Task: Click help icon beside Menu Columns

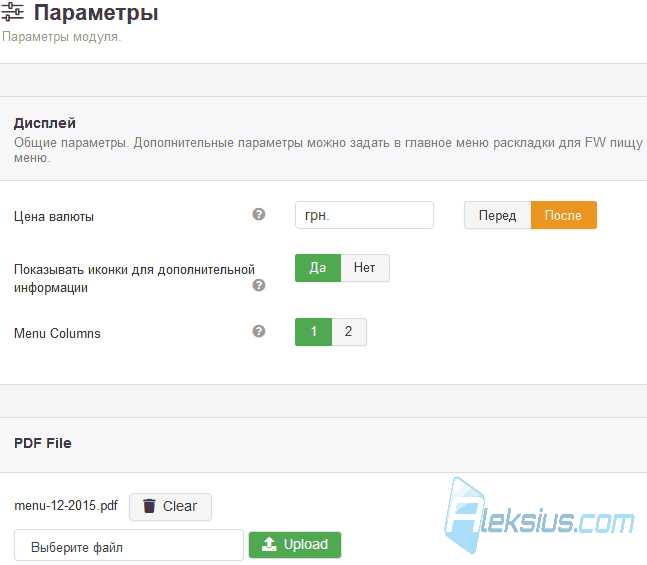Action: [259, 331]
